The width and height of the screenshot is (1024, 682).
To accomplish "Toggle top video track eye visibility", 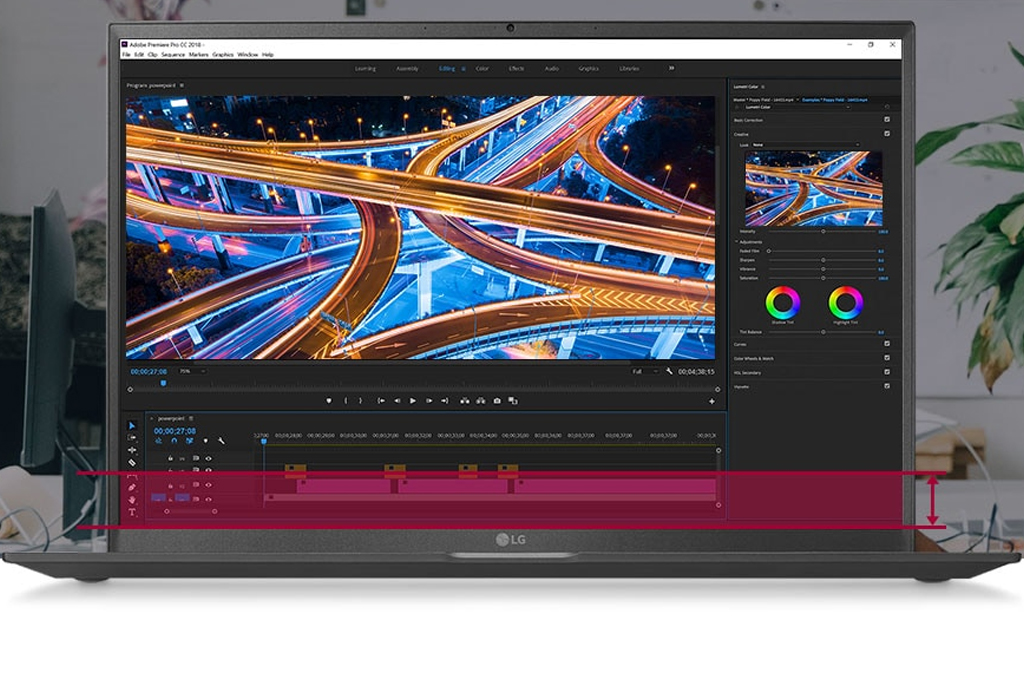I will point(208,459).
